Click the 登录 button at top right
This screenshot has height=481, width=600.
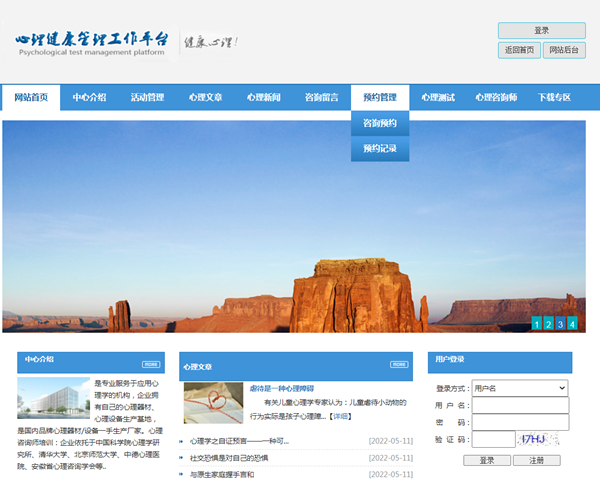point(541,31)
